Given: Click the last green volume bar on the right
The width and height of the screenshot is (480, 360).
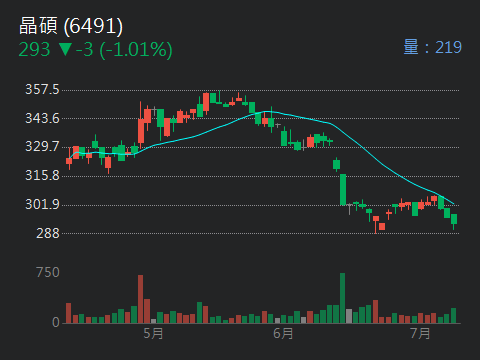Looking at the screenshot, I should coord(453,316).
